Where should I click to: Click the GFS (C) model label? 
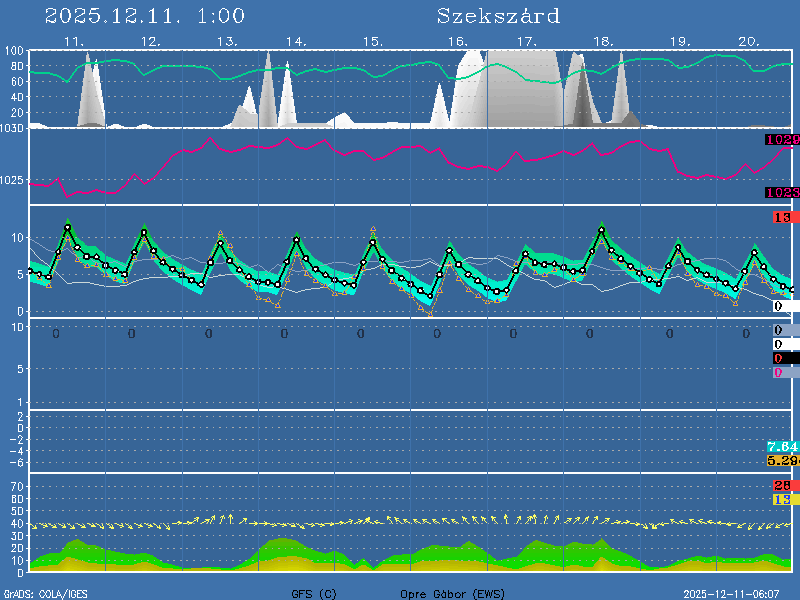tap(314, 594)
